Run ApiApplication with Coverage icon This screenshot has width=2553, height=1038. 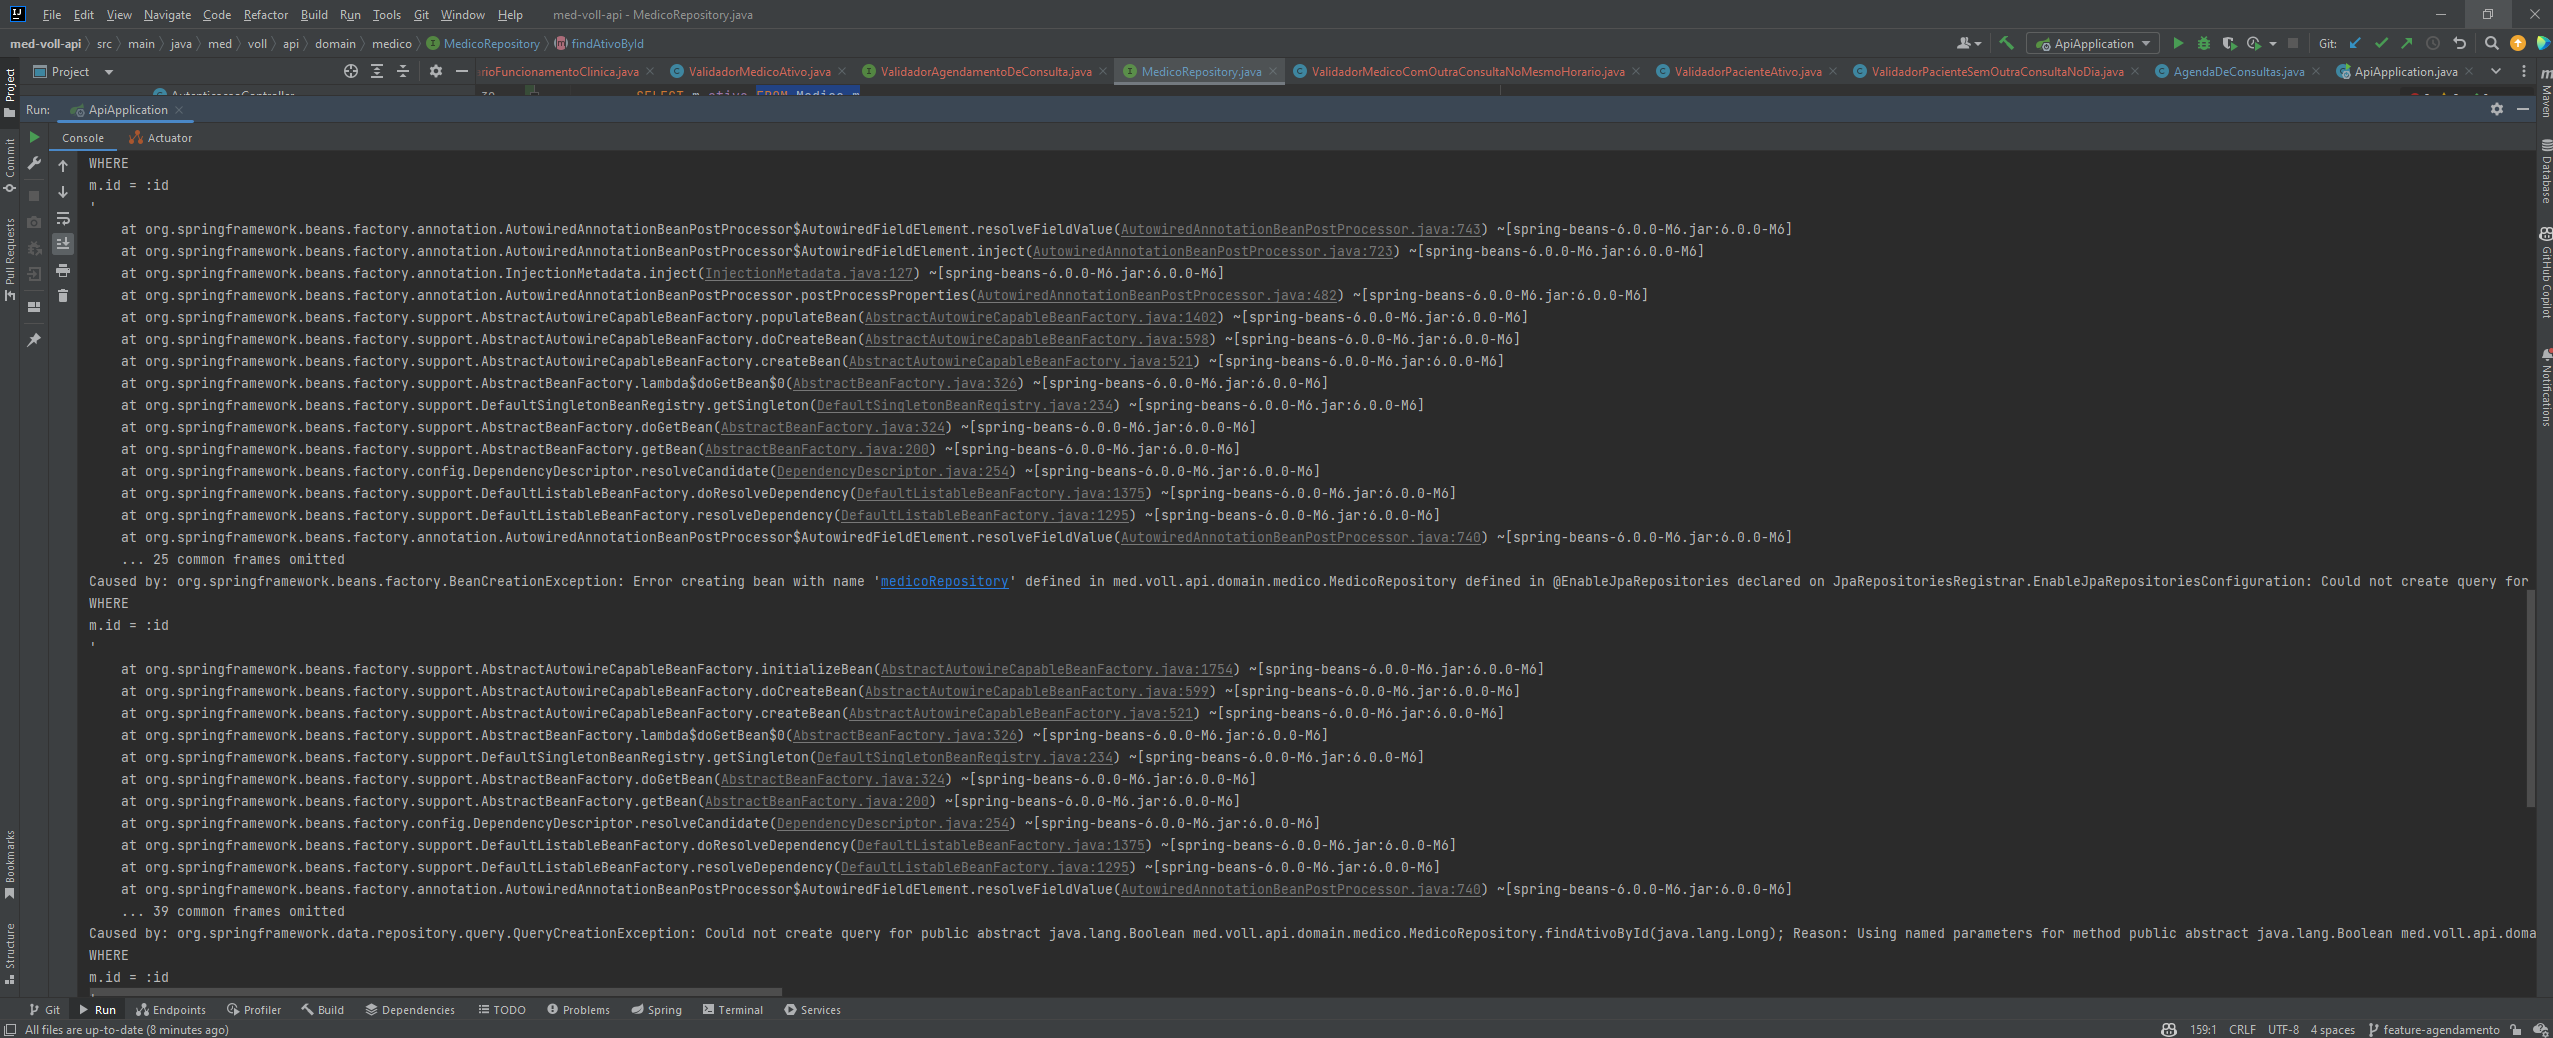click(2229, 43)
